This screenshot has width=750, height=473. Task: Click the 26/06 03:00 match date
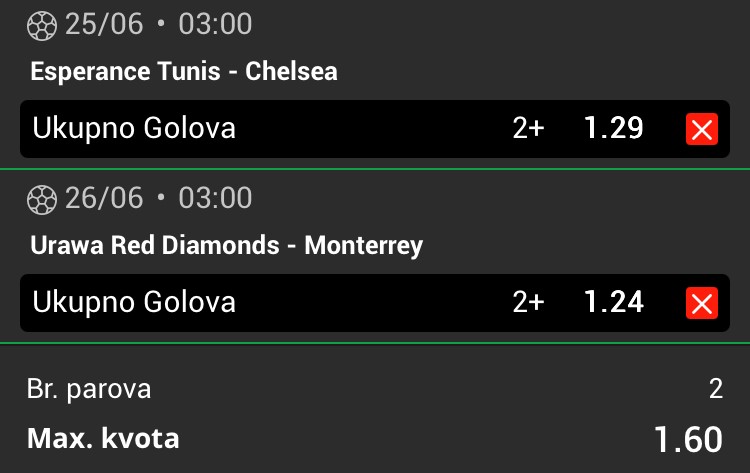158,198
